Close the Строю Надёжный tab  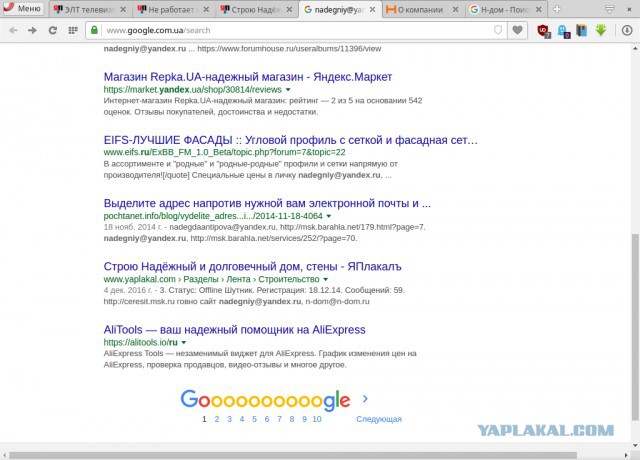[x=289, y=9]
